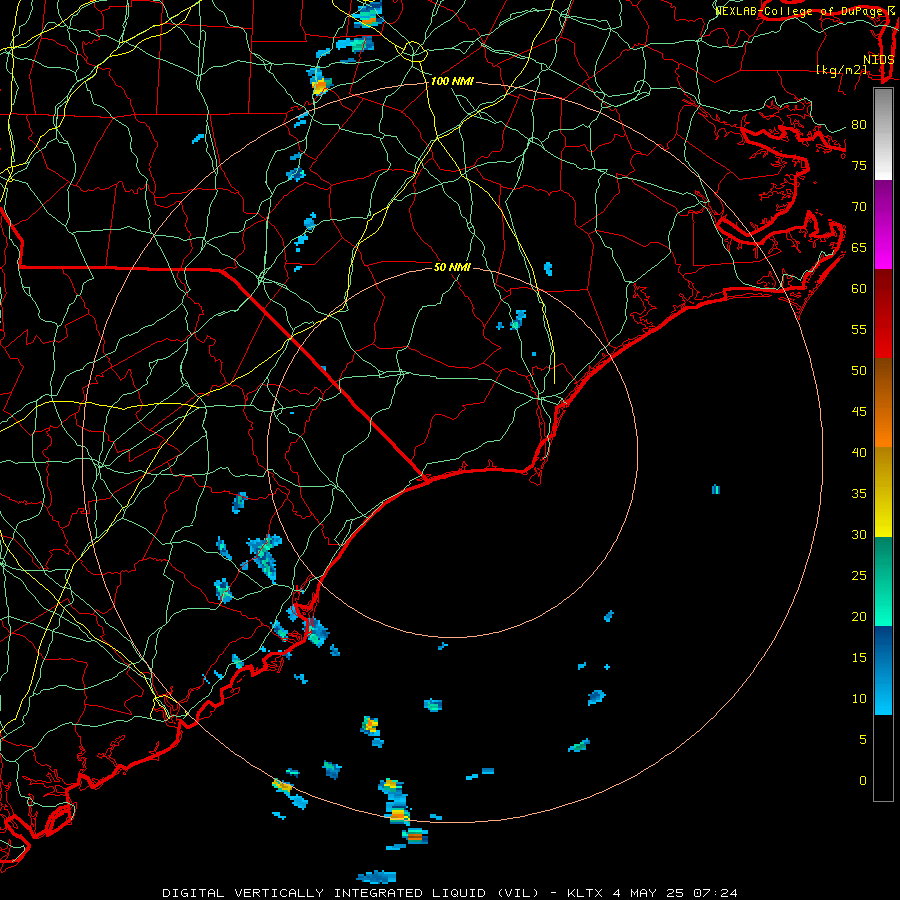Click the 25 value on the color scale

click(859, 576)
